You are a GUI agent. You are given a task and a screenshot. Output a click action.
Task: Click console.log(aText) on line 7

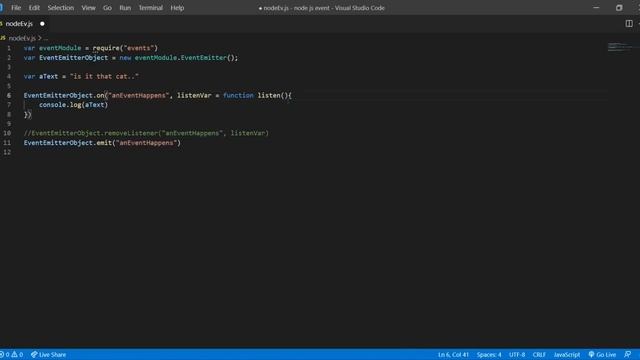(73, 105)
